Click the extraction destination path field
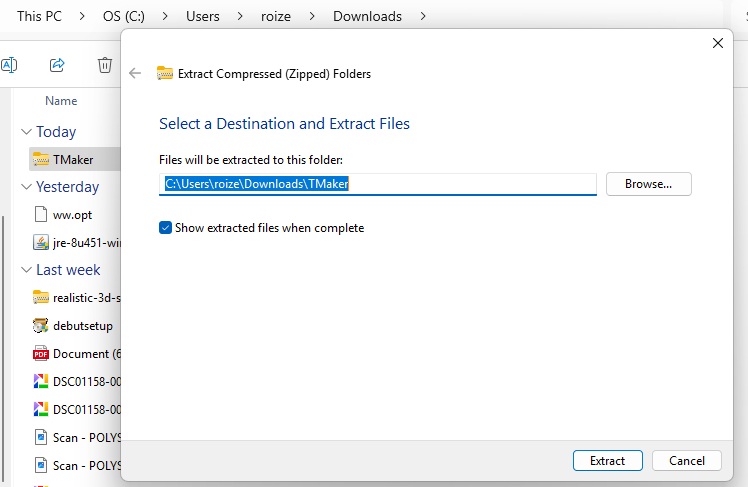The image size is (748, 487). 377,184
